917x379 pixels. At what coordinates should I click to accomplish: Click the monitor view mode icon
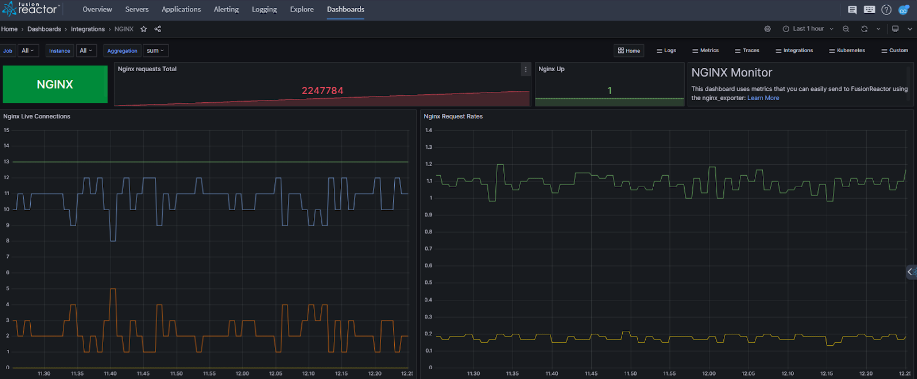click(x=895, y=29)
